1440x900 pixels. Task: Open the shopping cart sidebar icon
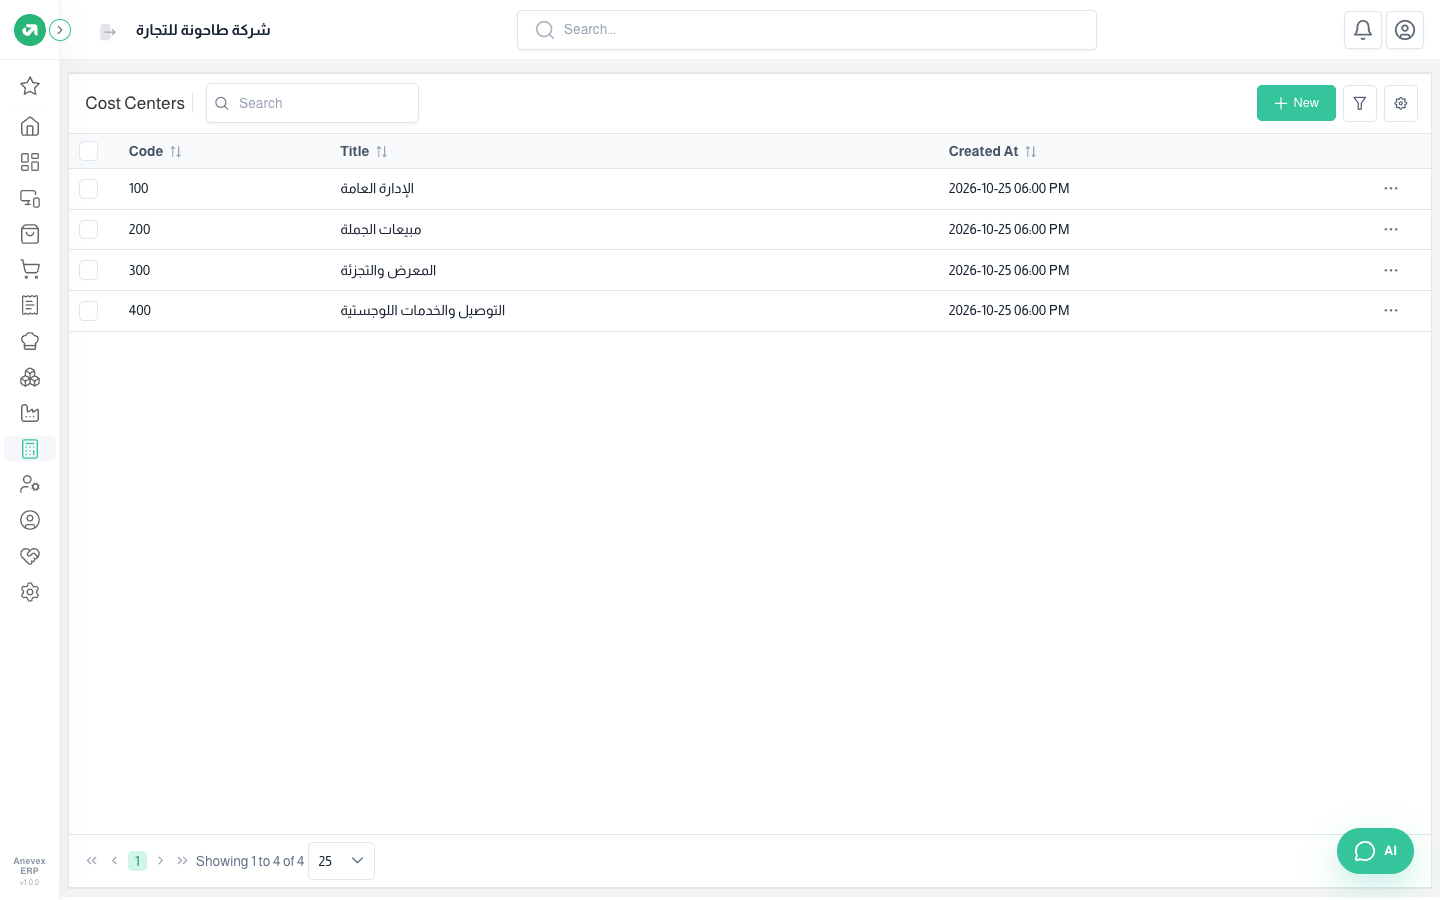[x=30, y=269]
